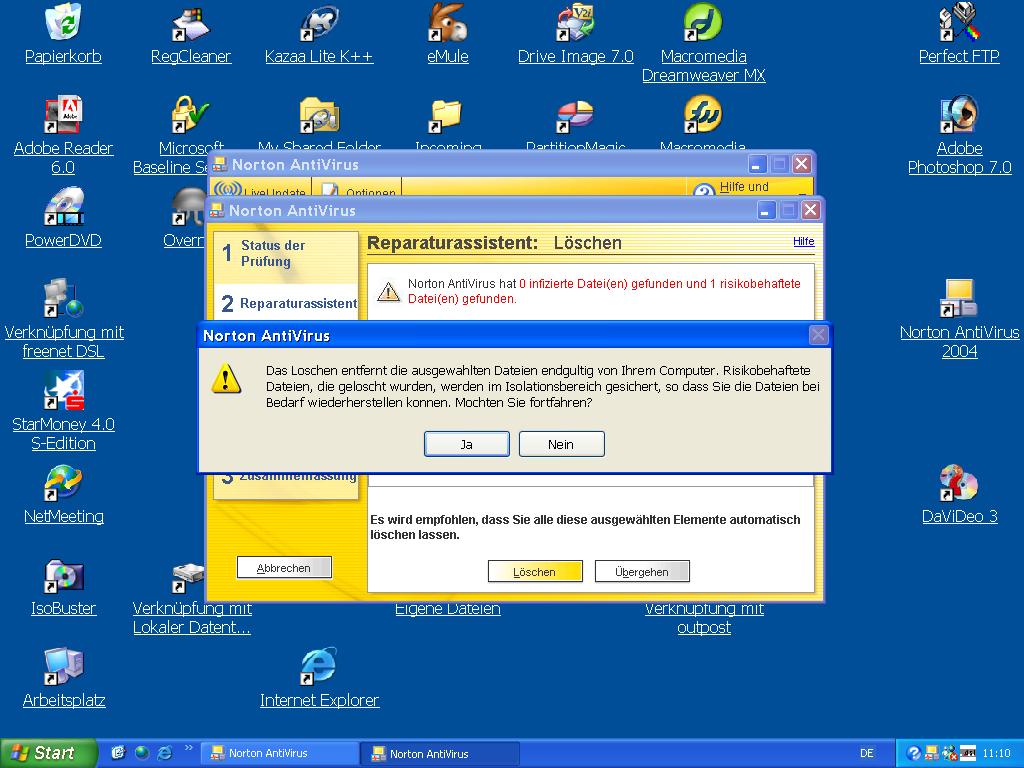Open the DE language indicator

tap(867, 754)
